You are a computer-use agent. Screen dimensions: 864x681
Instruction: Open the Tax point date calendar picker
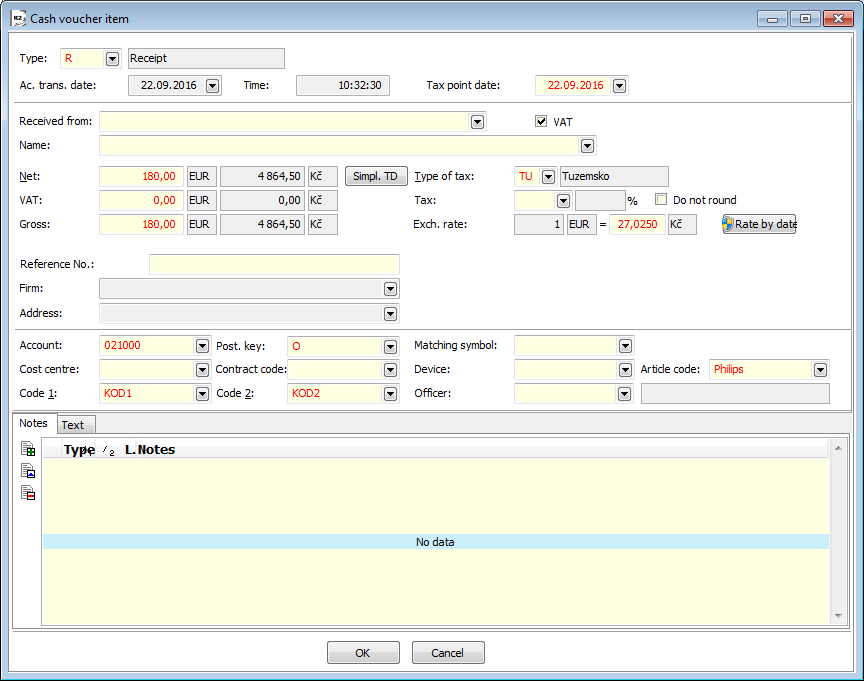pos(619,86)
